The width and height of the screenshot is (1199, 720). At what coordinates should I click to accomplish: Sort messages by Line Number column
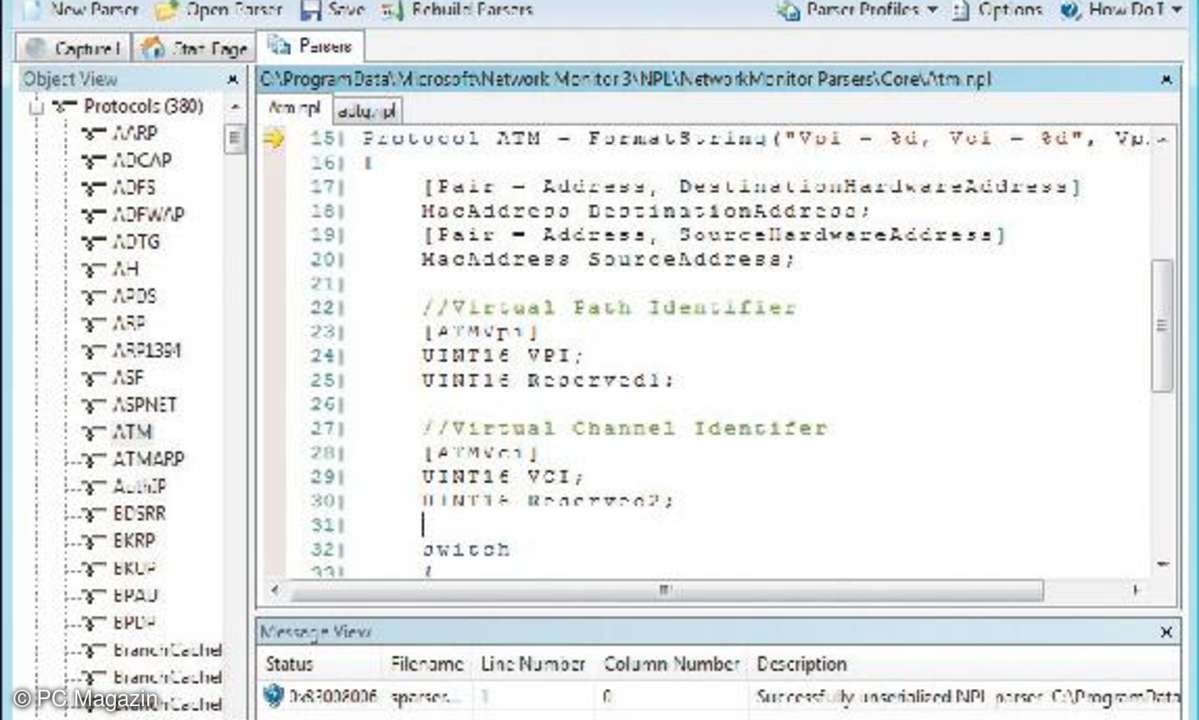(x=534, y=664)
